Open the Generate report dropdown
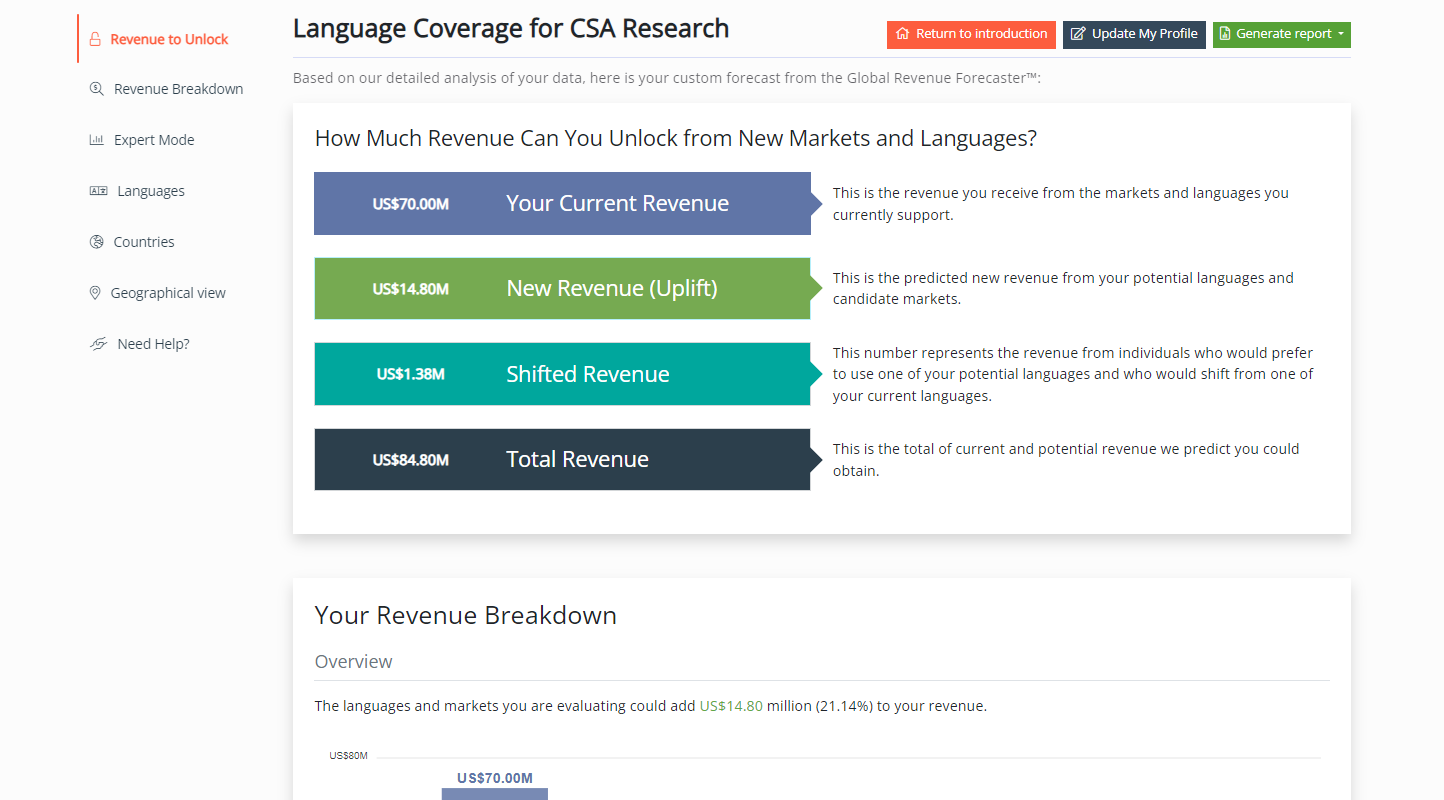The height and width of the screenshot is (800, 1444). click(x=1281, y=34)
